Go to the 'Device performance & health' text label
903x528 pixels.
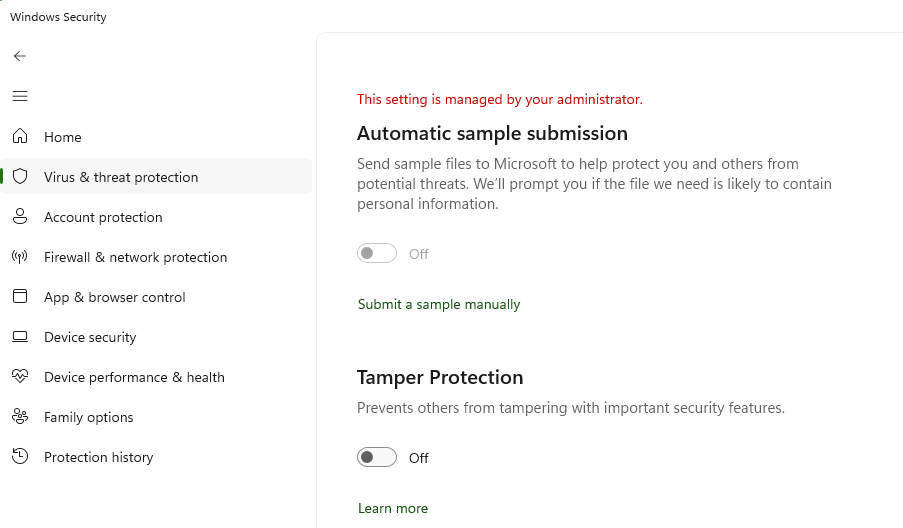coord(134,377)
